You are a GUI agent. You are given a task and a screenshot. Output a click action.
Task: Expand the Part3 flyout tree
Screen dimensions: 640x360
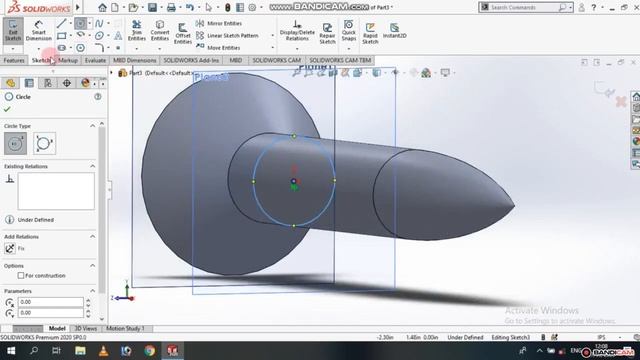click(111, 73)
